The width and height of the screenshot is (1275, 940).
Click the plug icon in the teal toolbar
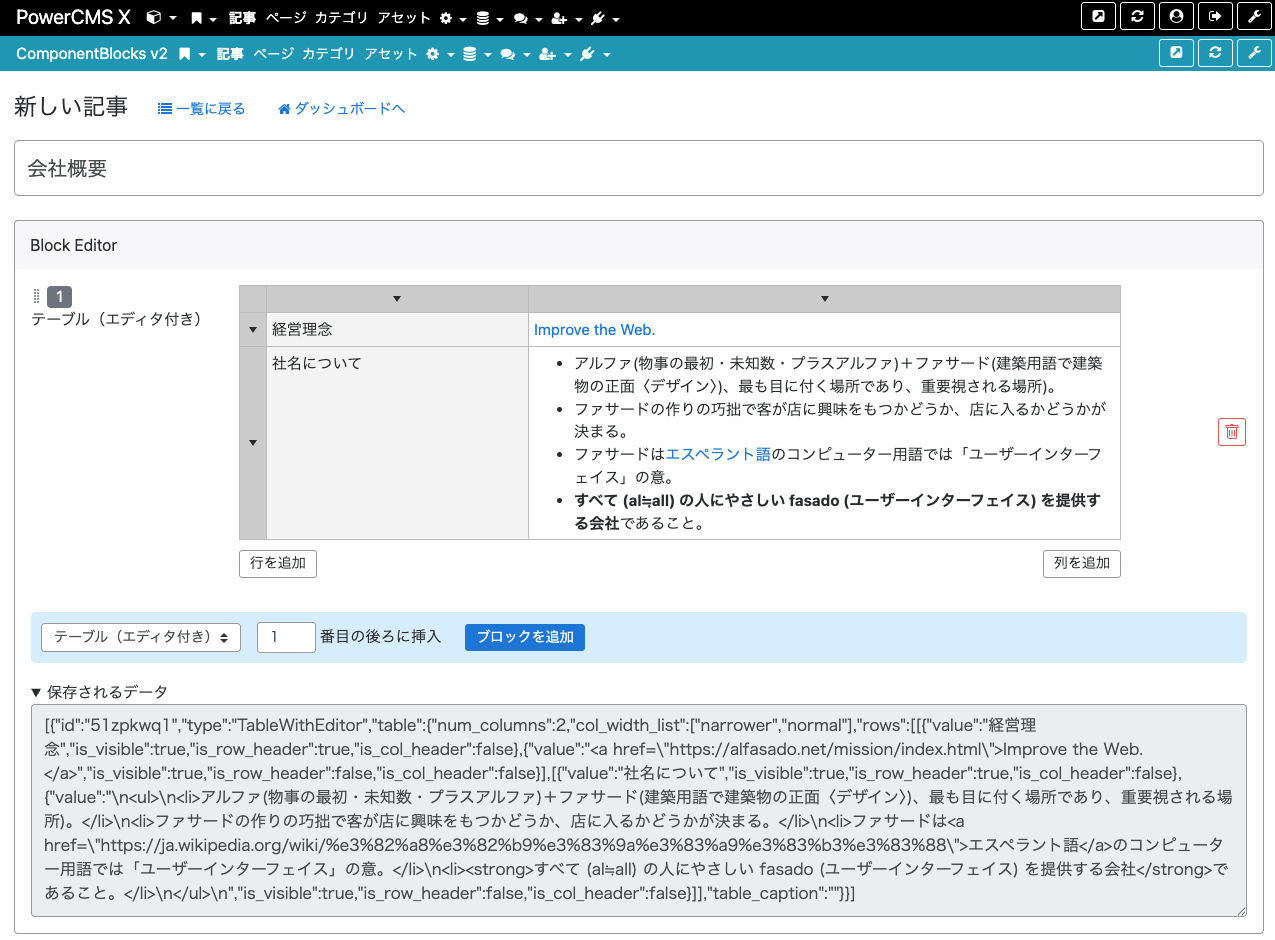588,53
